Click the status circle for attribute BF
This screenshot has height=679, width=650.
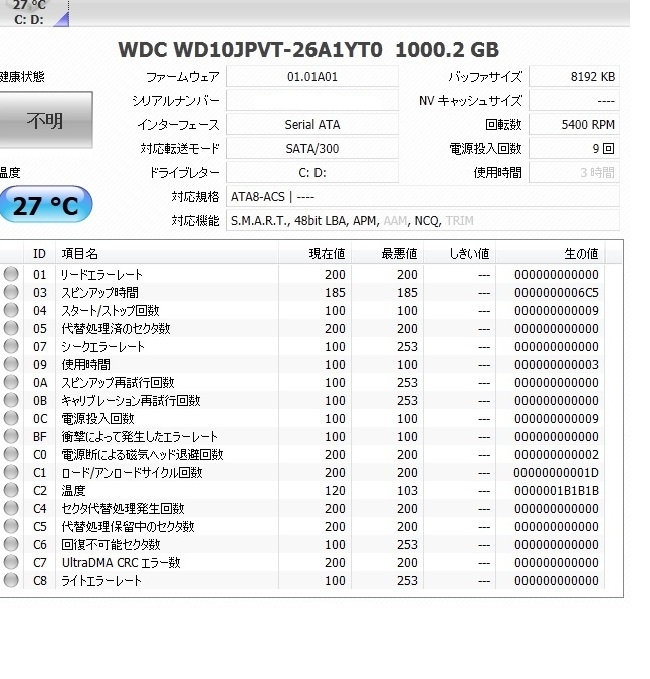point(11,436)
